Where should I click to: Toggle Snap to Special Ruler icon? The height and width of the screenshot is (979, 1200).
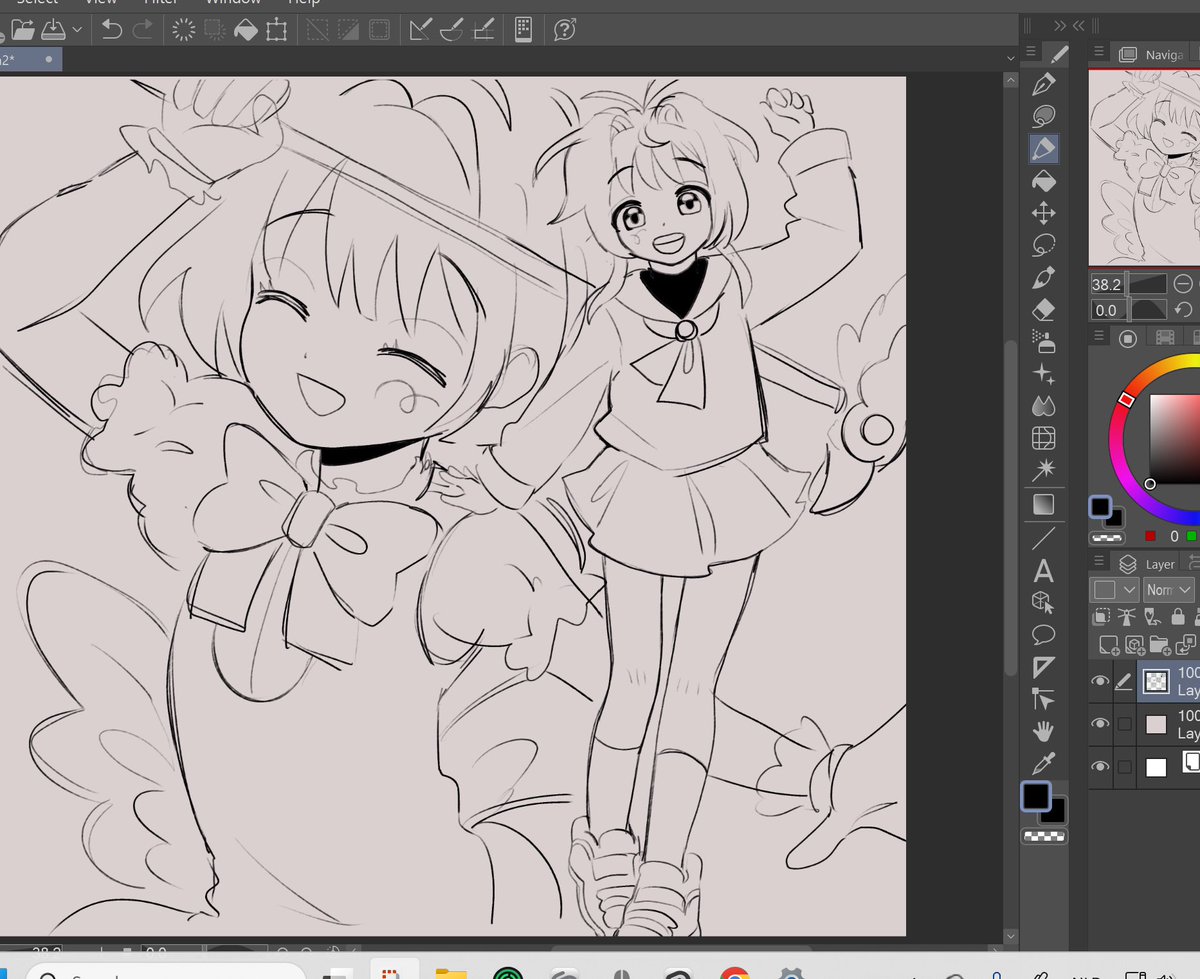[x=452, y=30]
